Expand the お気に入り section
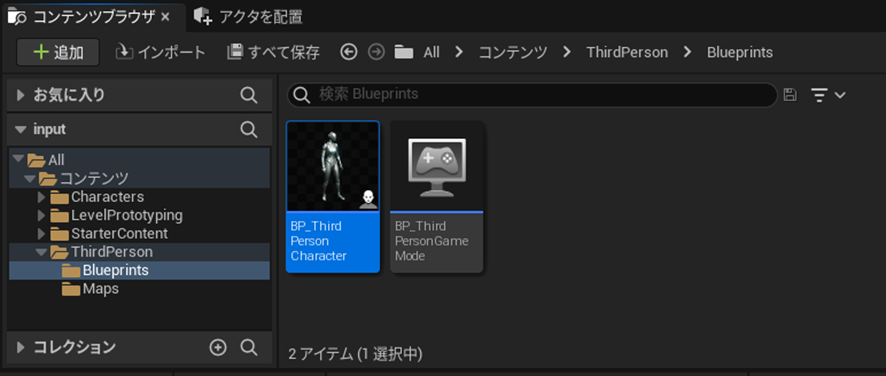 [21, 95]
